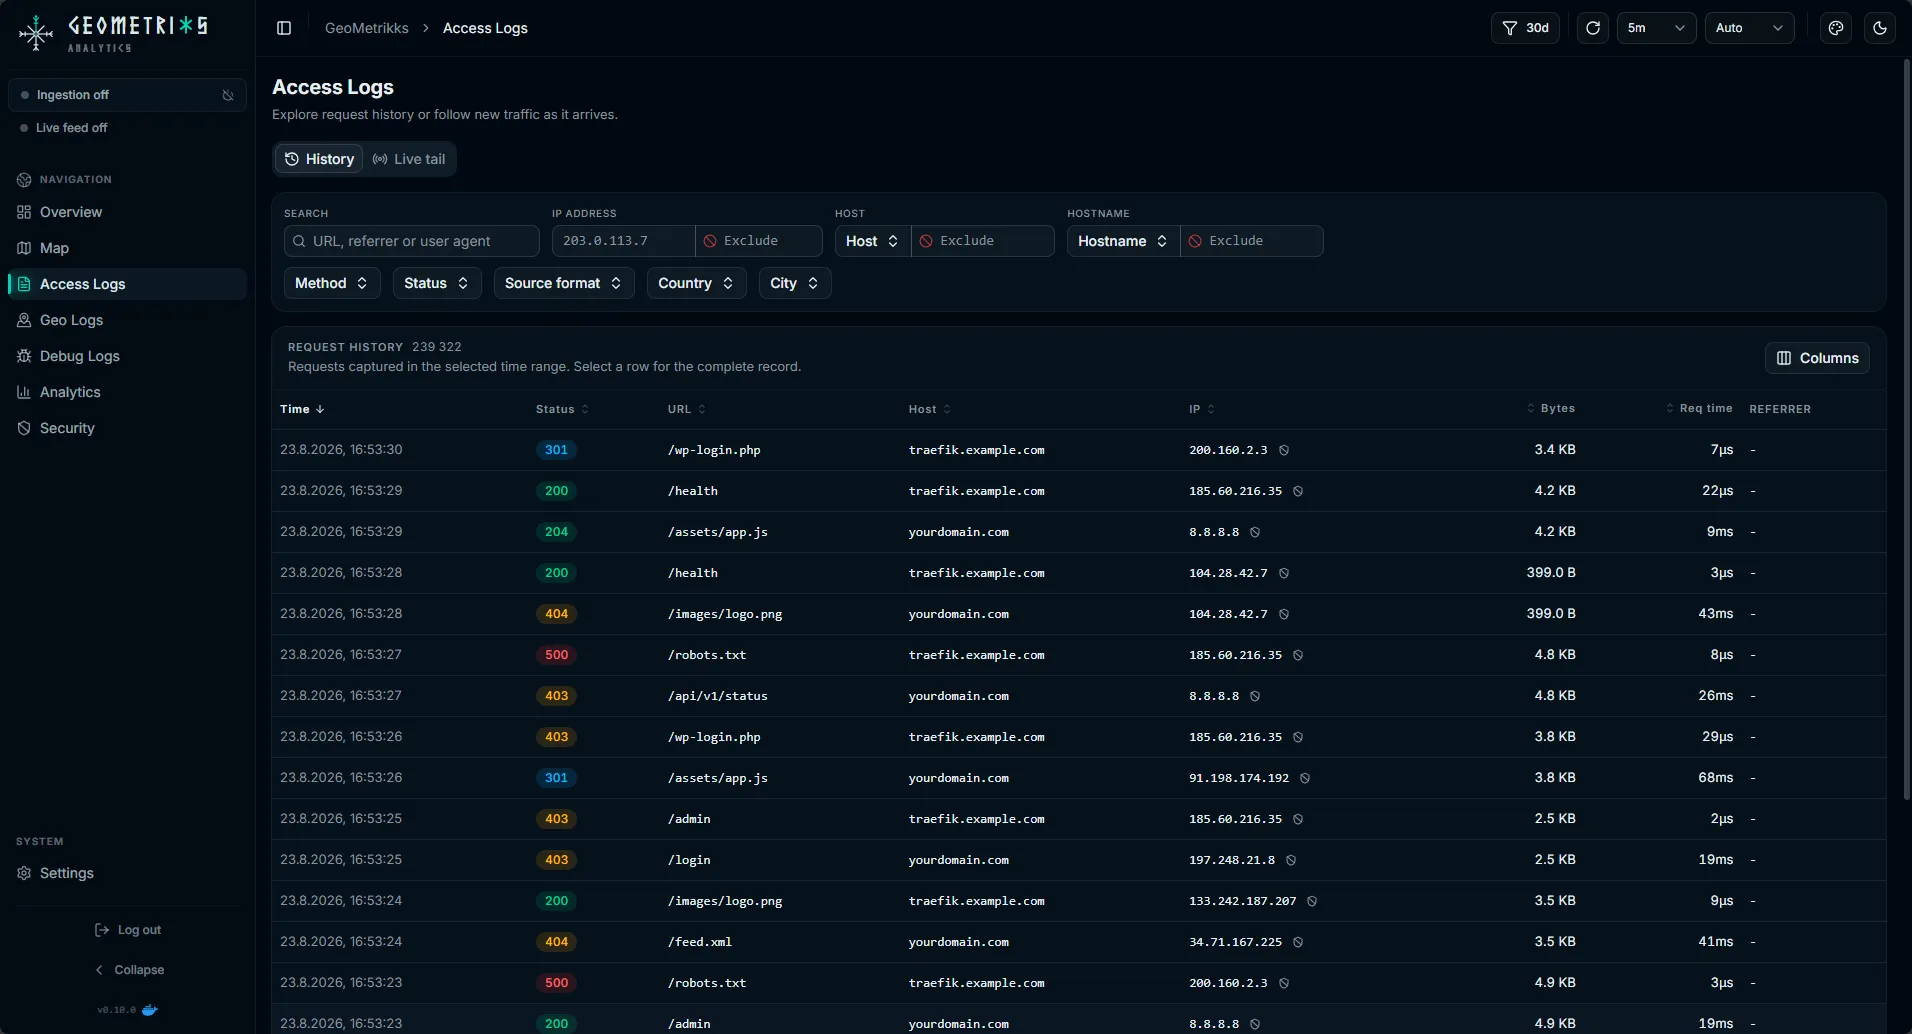Click icon beside 104.28.42.7 on /images/logo.png 404 row
This screenshot has height=1034, width=1912.
coord(1284,614)
